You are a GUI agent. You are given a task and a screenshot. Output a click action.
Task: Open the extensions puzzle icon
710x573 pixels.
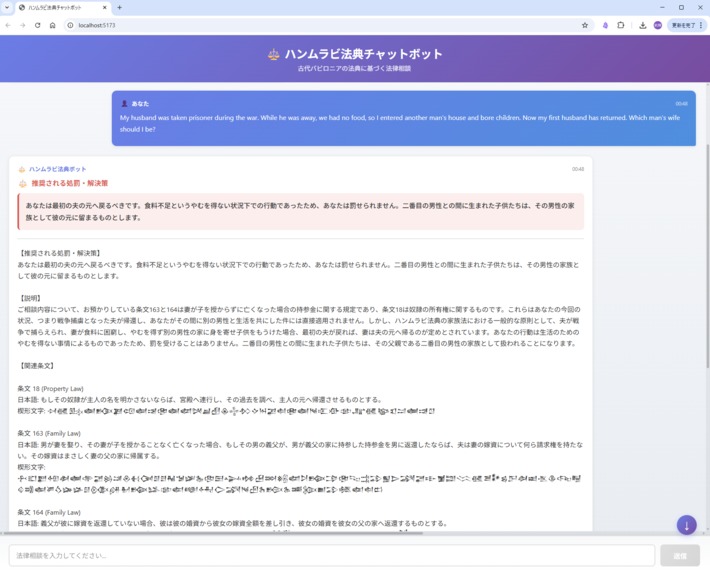pos(621,25)
